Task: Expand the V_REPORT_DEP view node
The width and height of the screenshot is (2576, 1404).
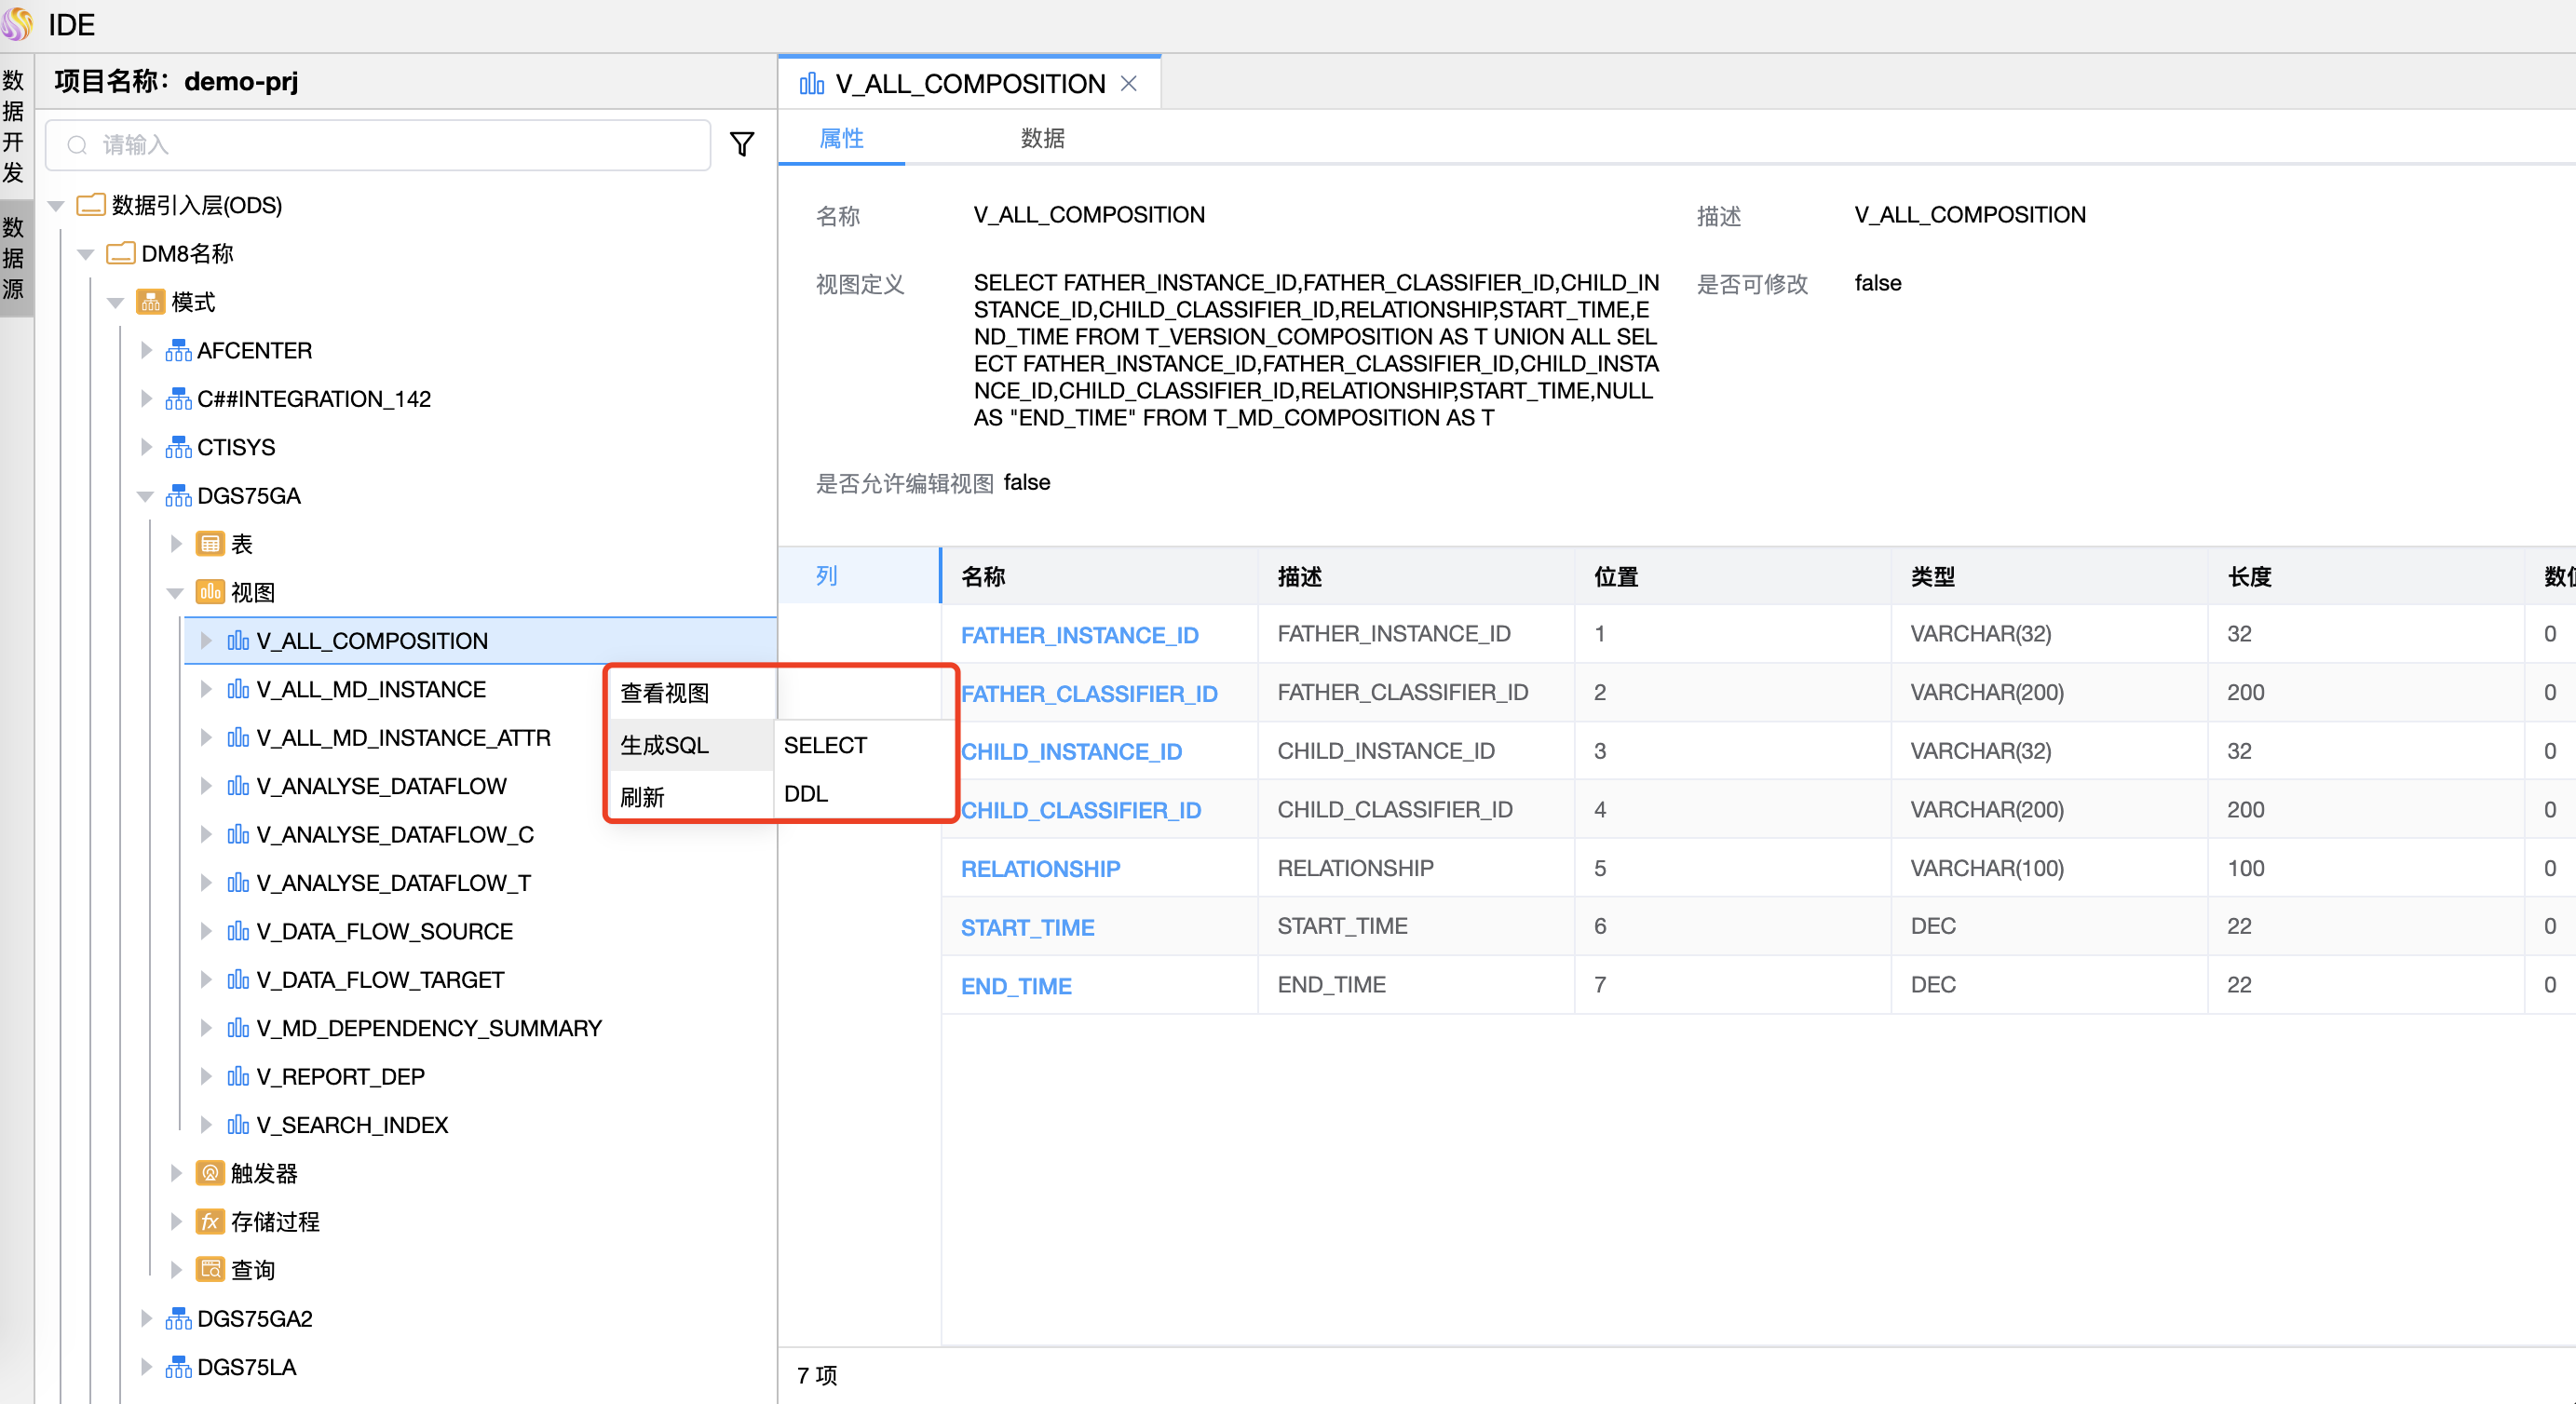Action: click(206, 1076)
